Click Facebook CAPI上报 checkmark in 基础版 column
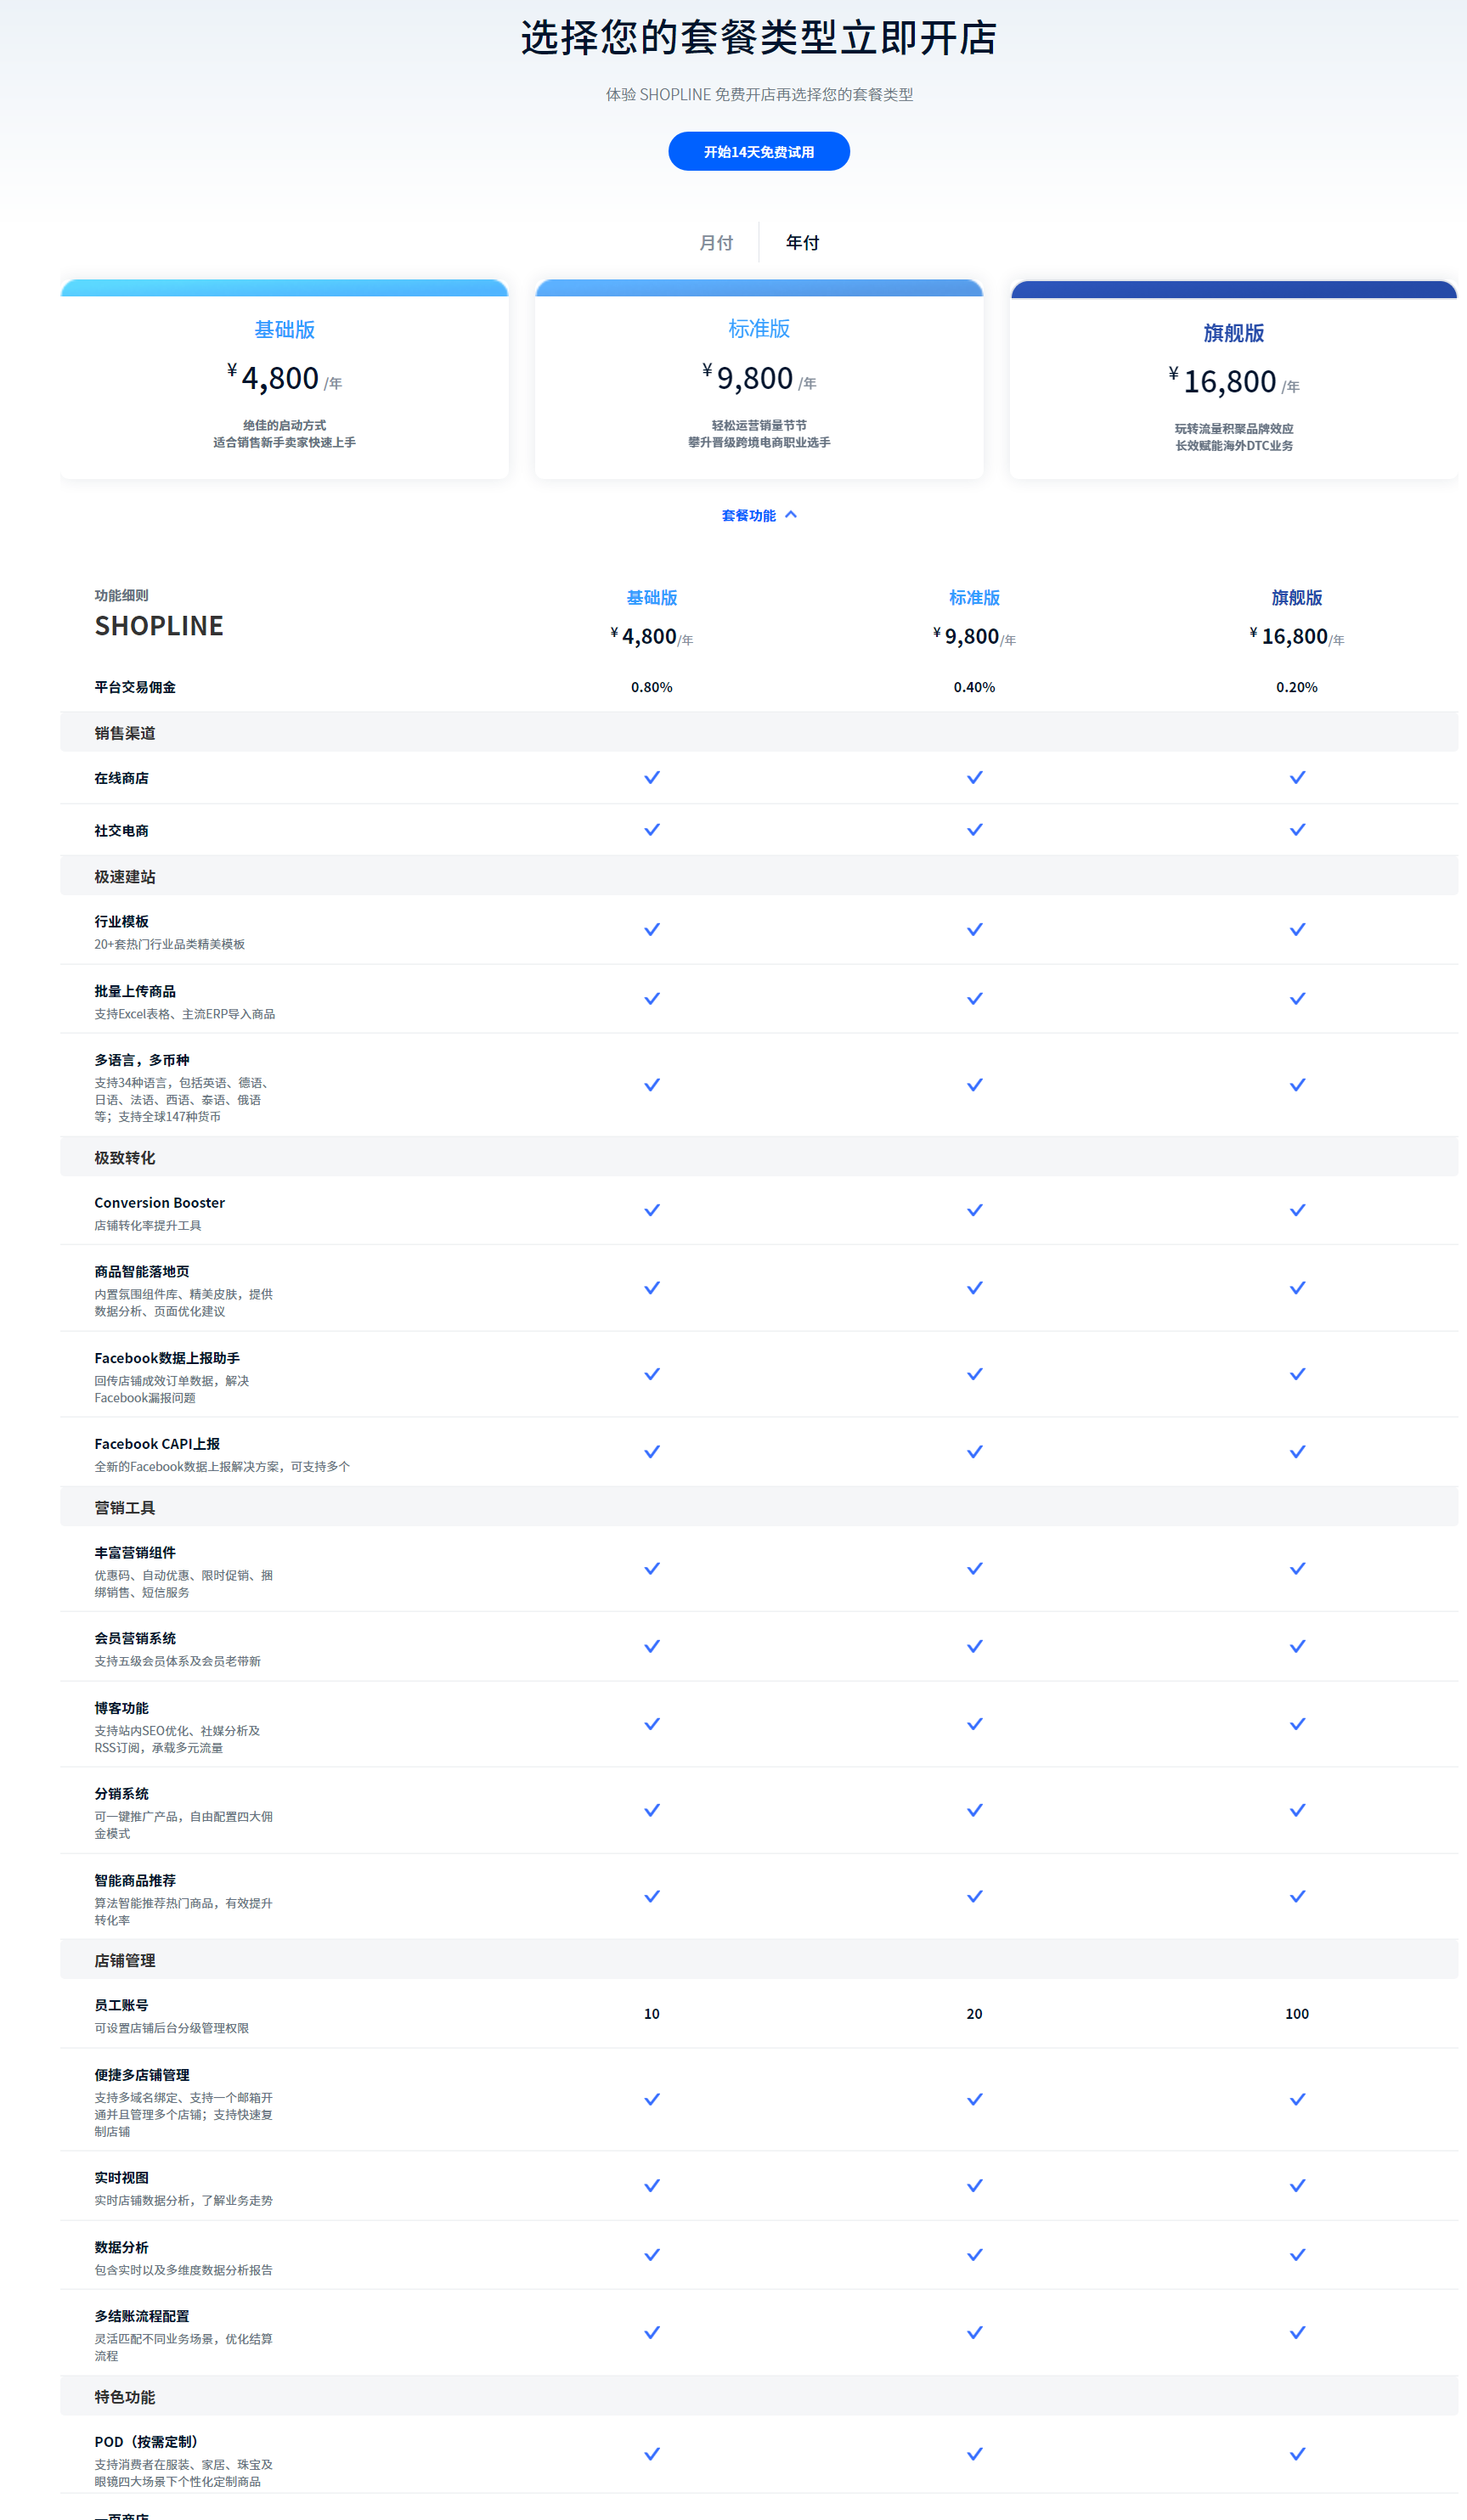The height and width of the screenshot is (2520, 1467). [652, 1452]
